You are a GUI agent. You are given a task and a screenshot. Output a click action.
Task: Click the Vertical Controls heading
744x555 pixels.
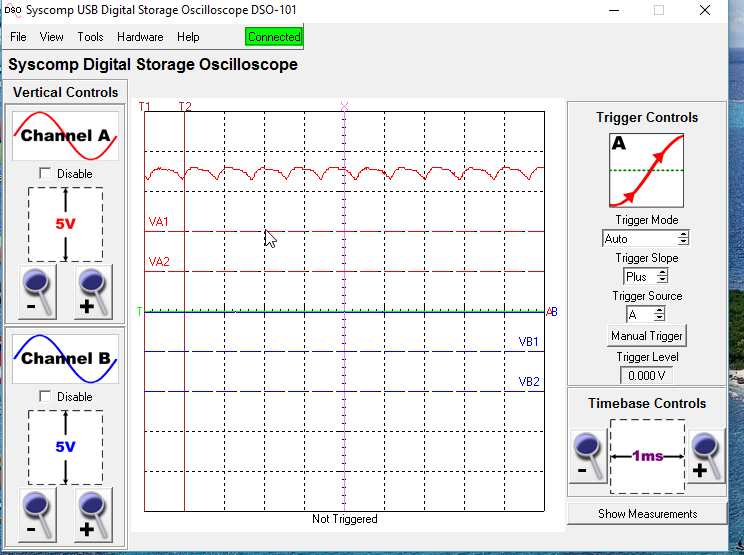(65, 92)
